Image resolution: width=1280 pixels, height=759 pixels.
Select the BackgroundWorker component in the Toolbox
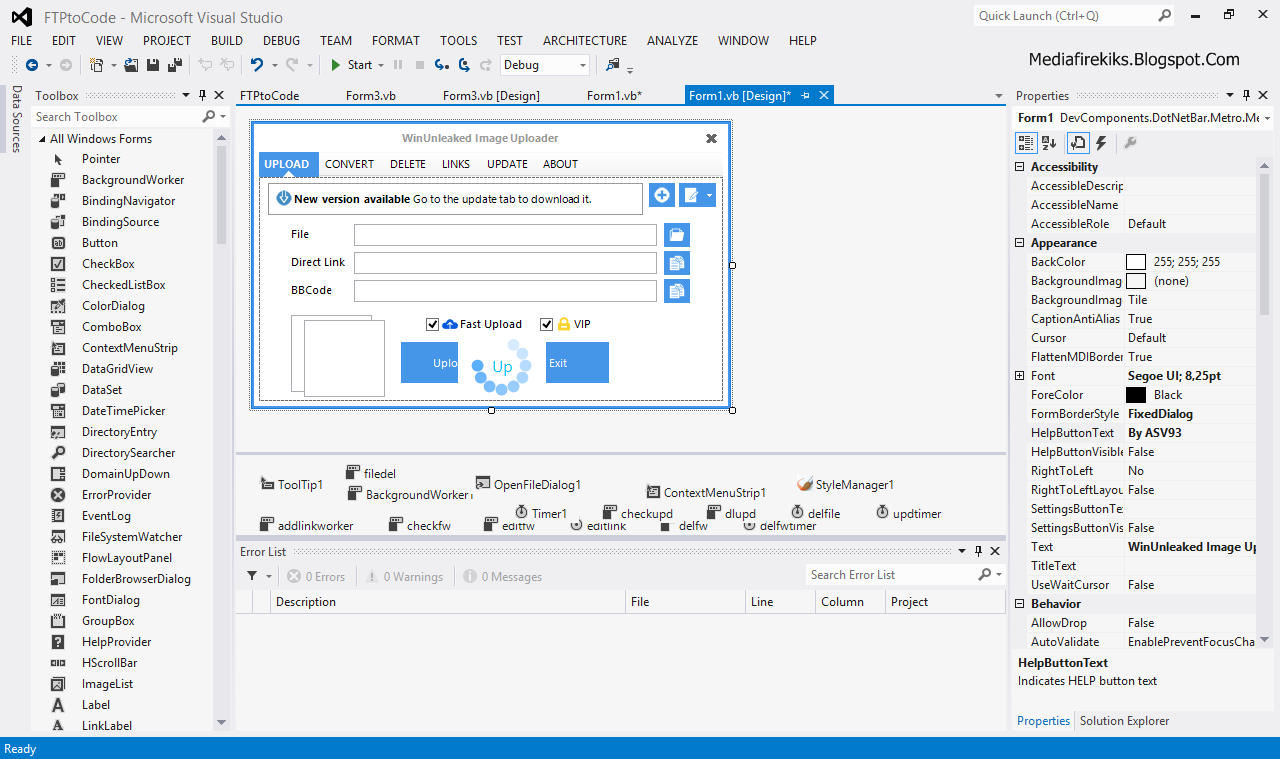[132, 179]
